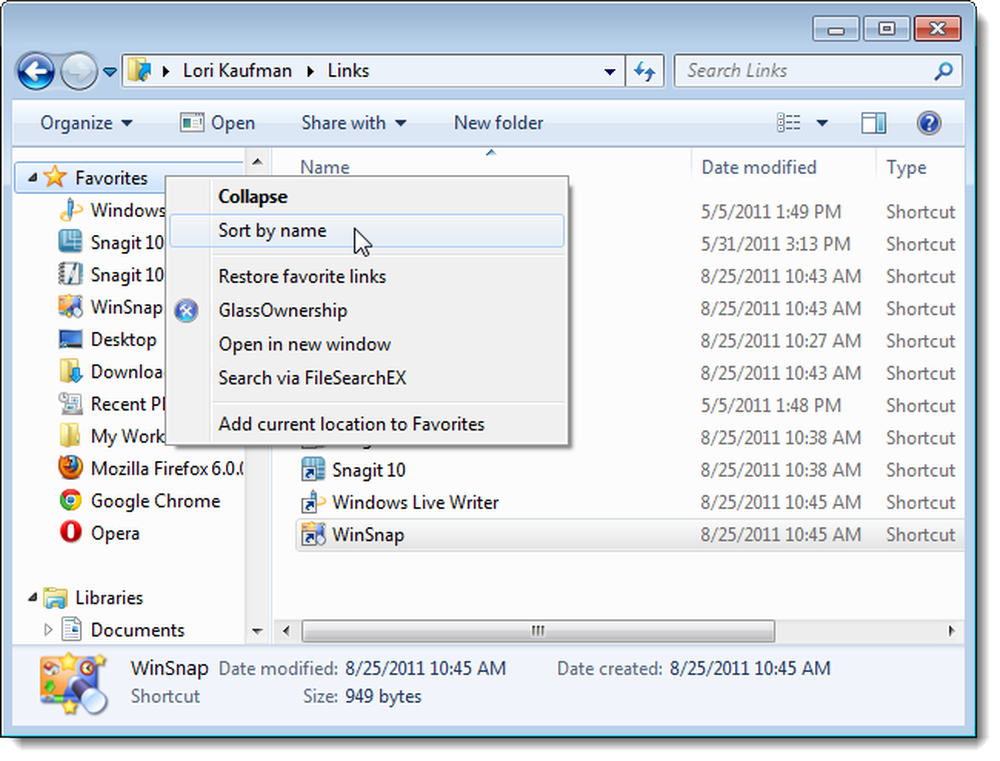The height and width of the screenshot is (761, 1000).
Task: Click the GlassOwnership menu icon
Action: 187,311
